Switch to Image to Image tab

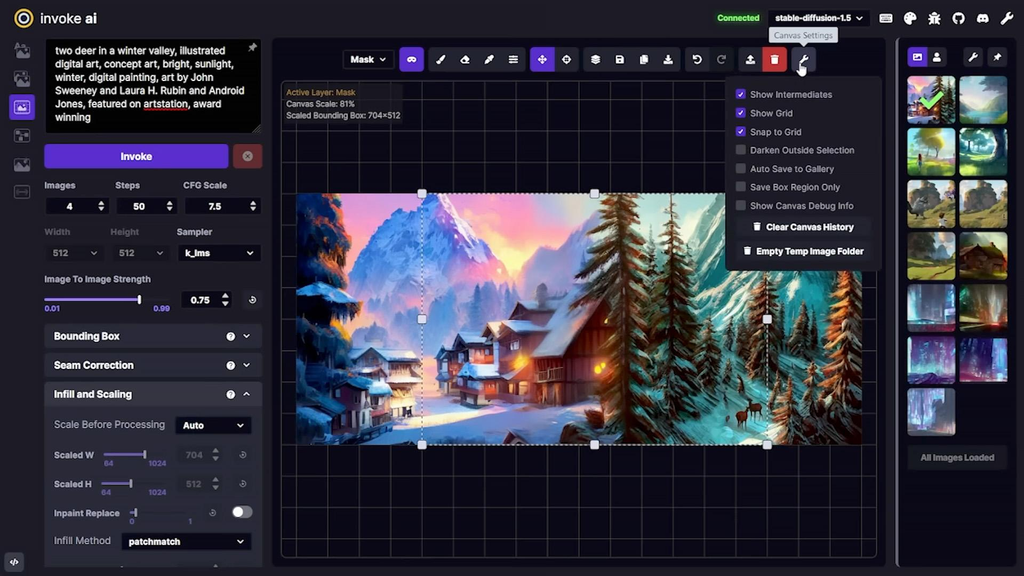(22, 79)
